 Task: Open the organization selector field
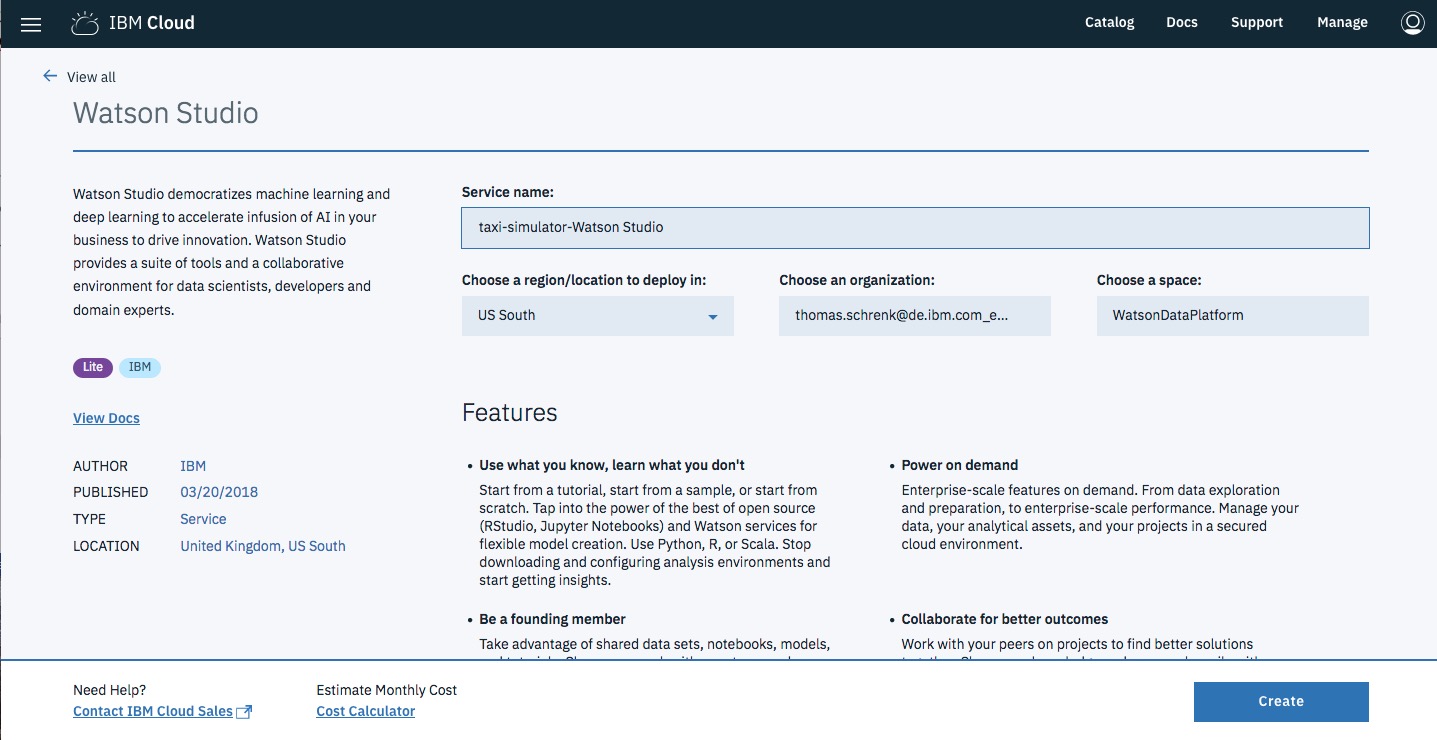(915, 315)
